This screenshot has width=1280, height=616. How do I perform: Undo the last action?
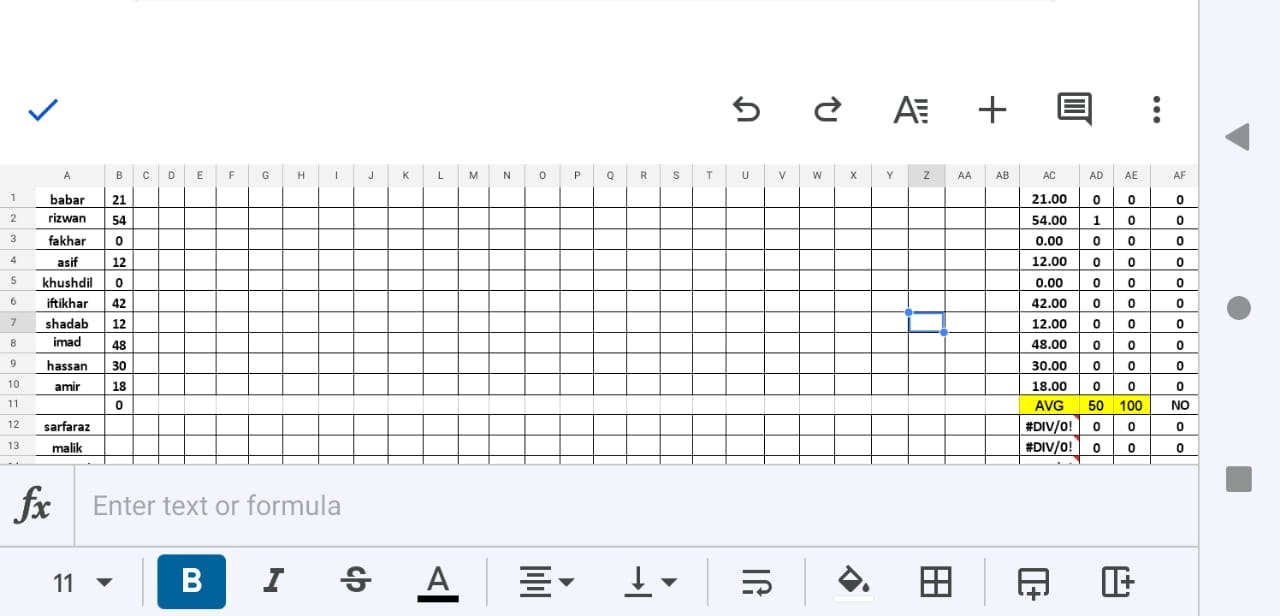(x=746, y=109)
